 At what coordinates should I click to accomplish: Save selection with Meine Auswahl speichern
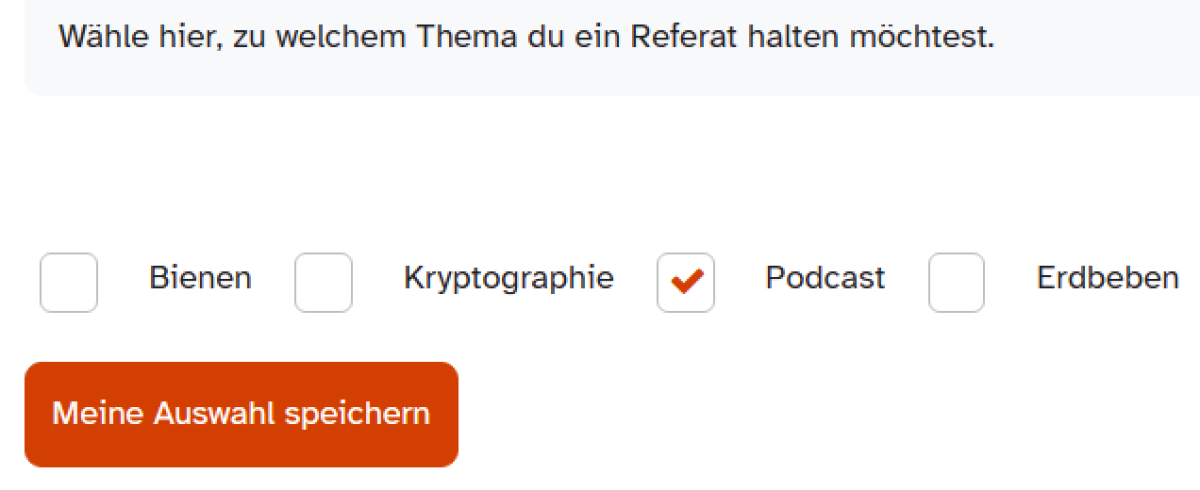[241, 415]
